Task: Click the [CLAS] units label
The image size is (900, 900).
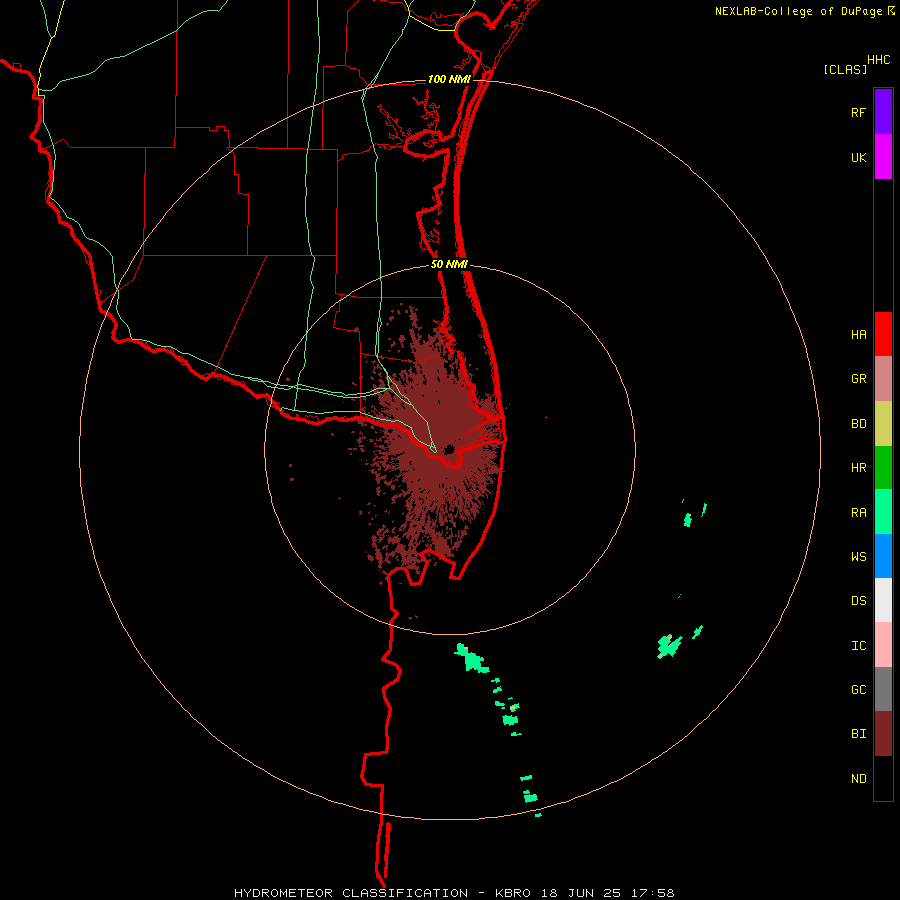Action: pos(845,69)
